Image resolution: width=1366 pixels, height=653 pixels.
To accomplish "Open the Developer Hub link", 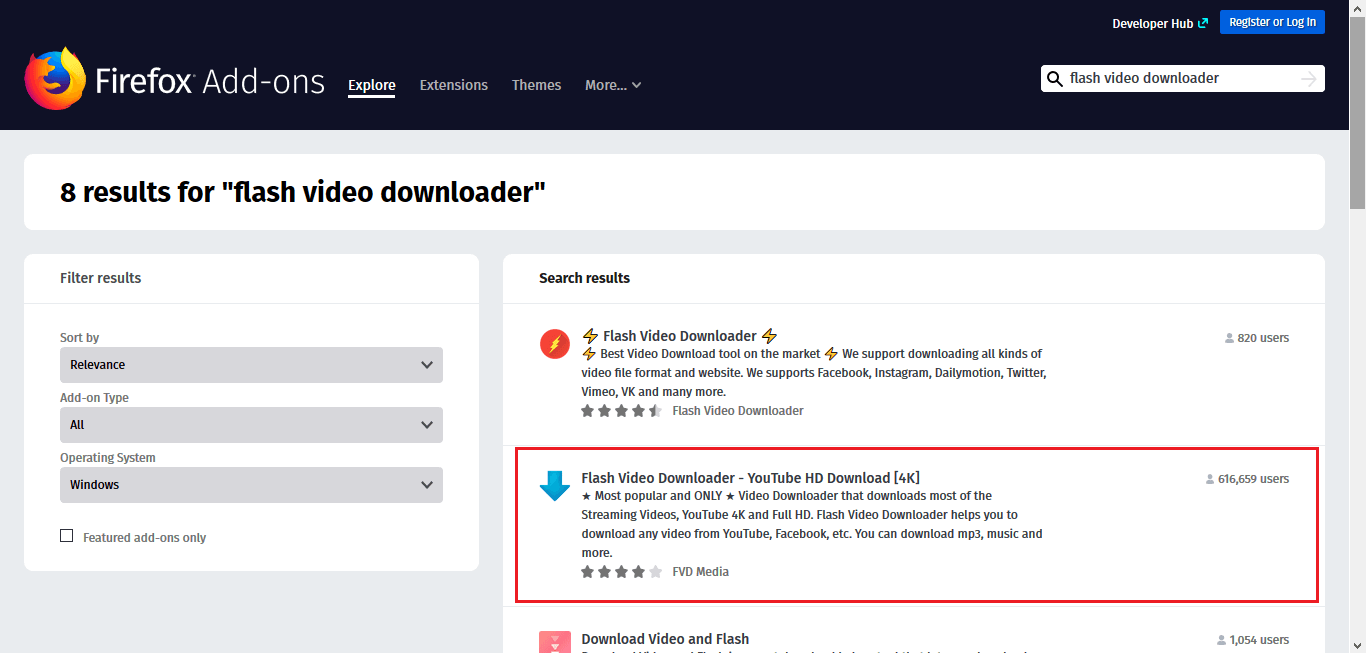I will (1153, 23).
